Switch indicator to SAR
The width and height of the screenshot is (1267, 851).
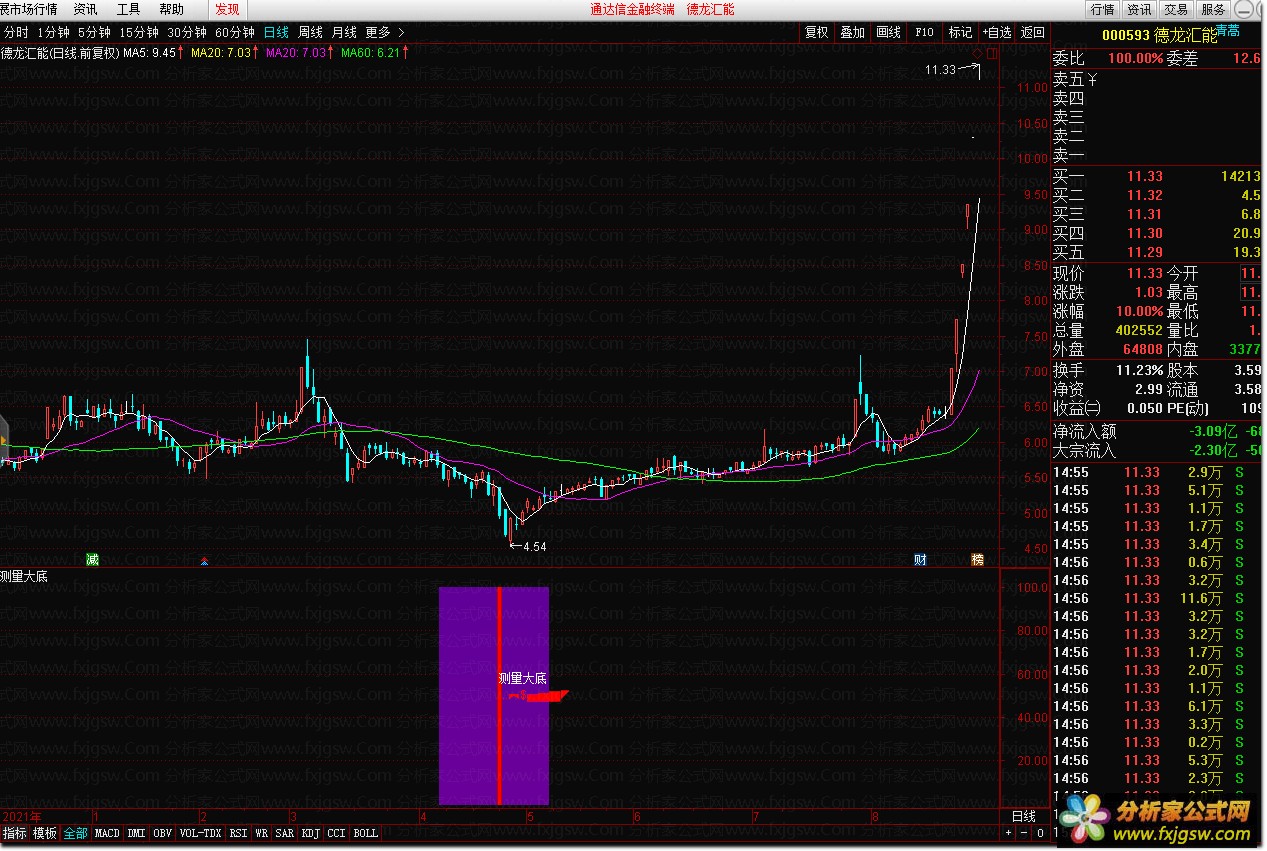[x=284, y=833]
